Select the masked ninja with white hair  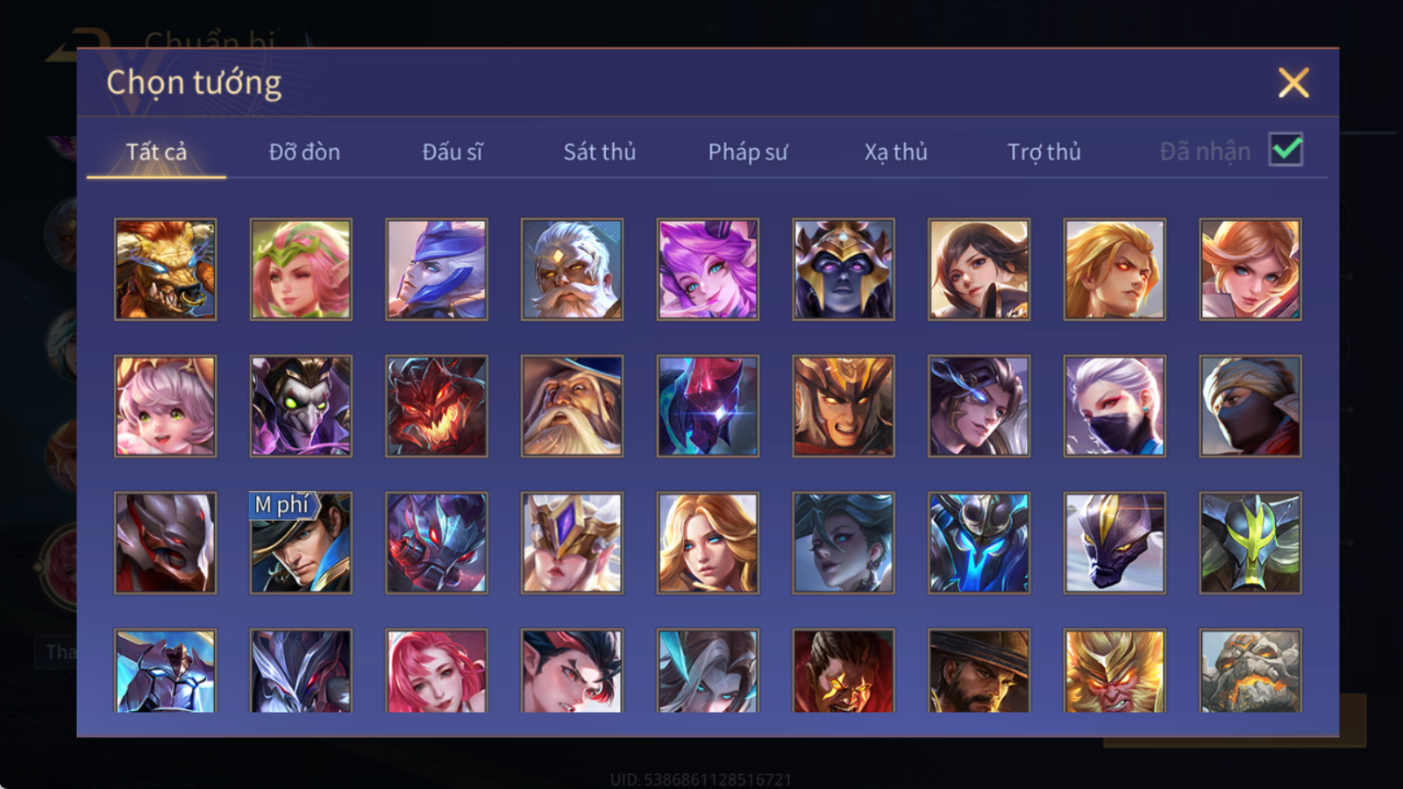pyautogui.click(x=1115, y=406)
